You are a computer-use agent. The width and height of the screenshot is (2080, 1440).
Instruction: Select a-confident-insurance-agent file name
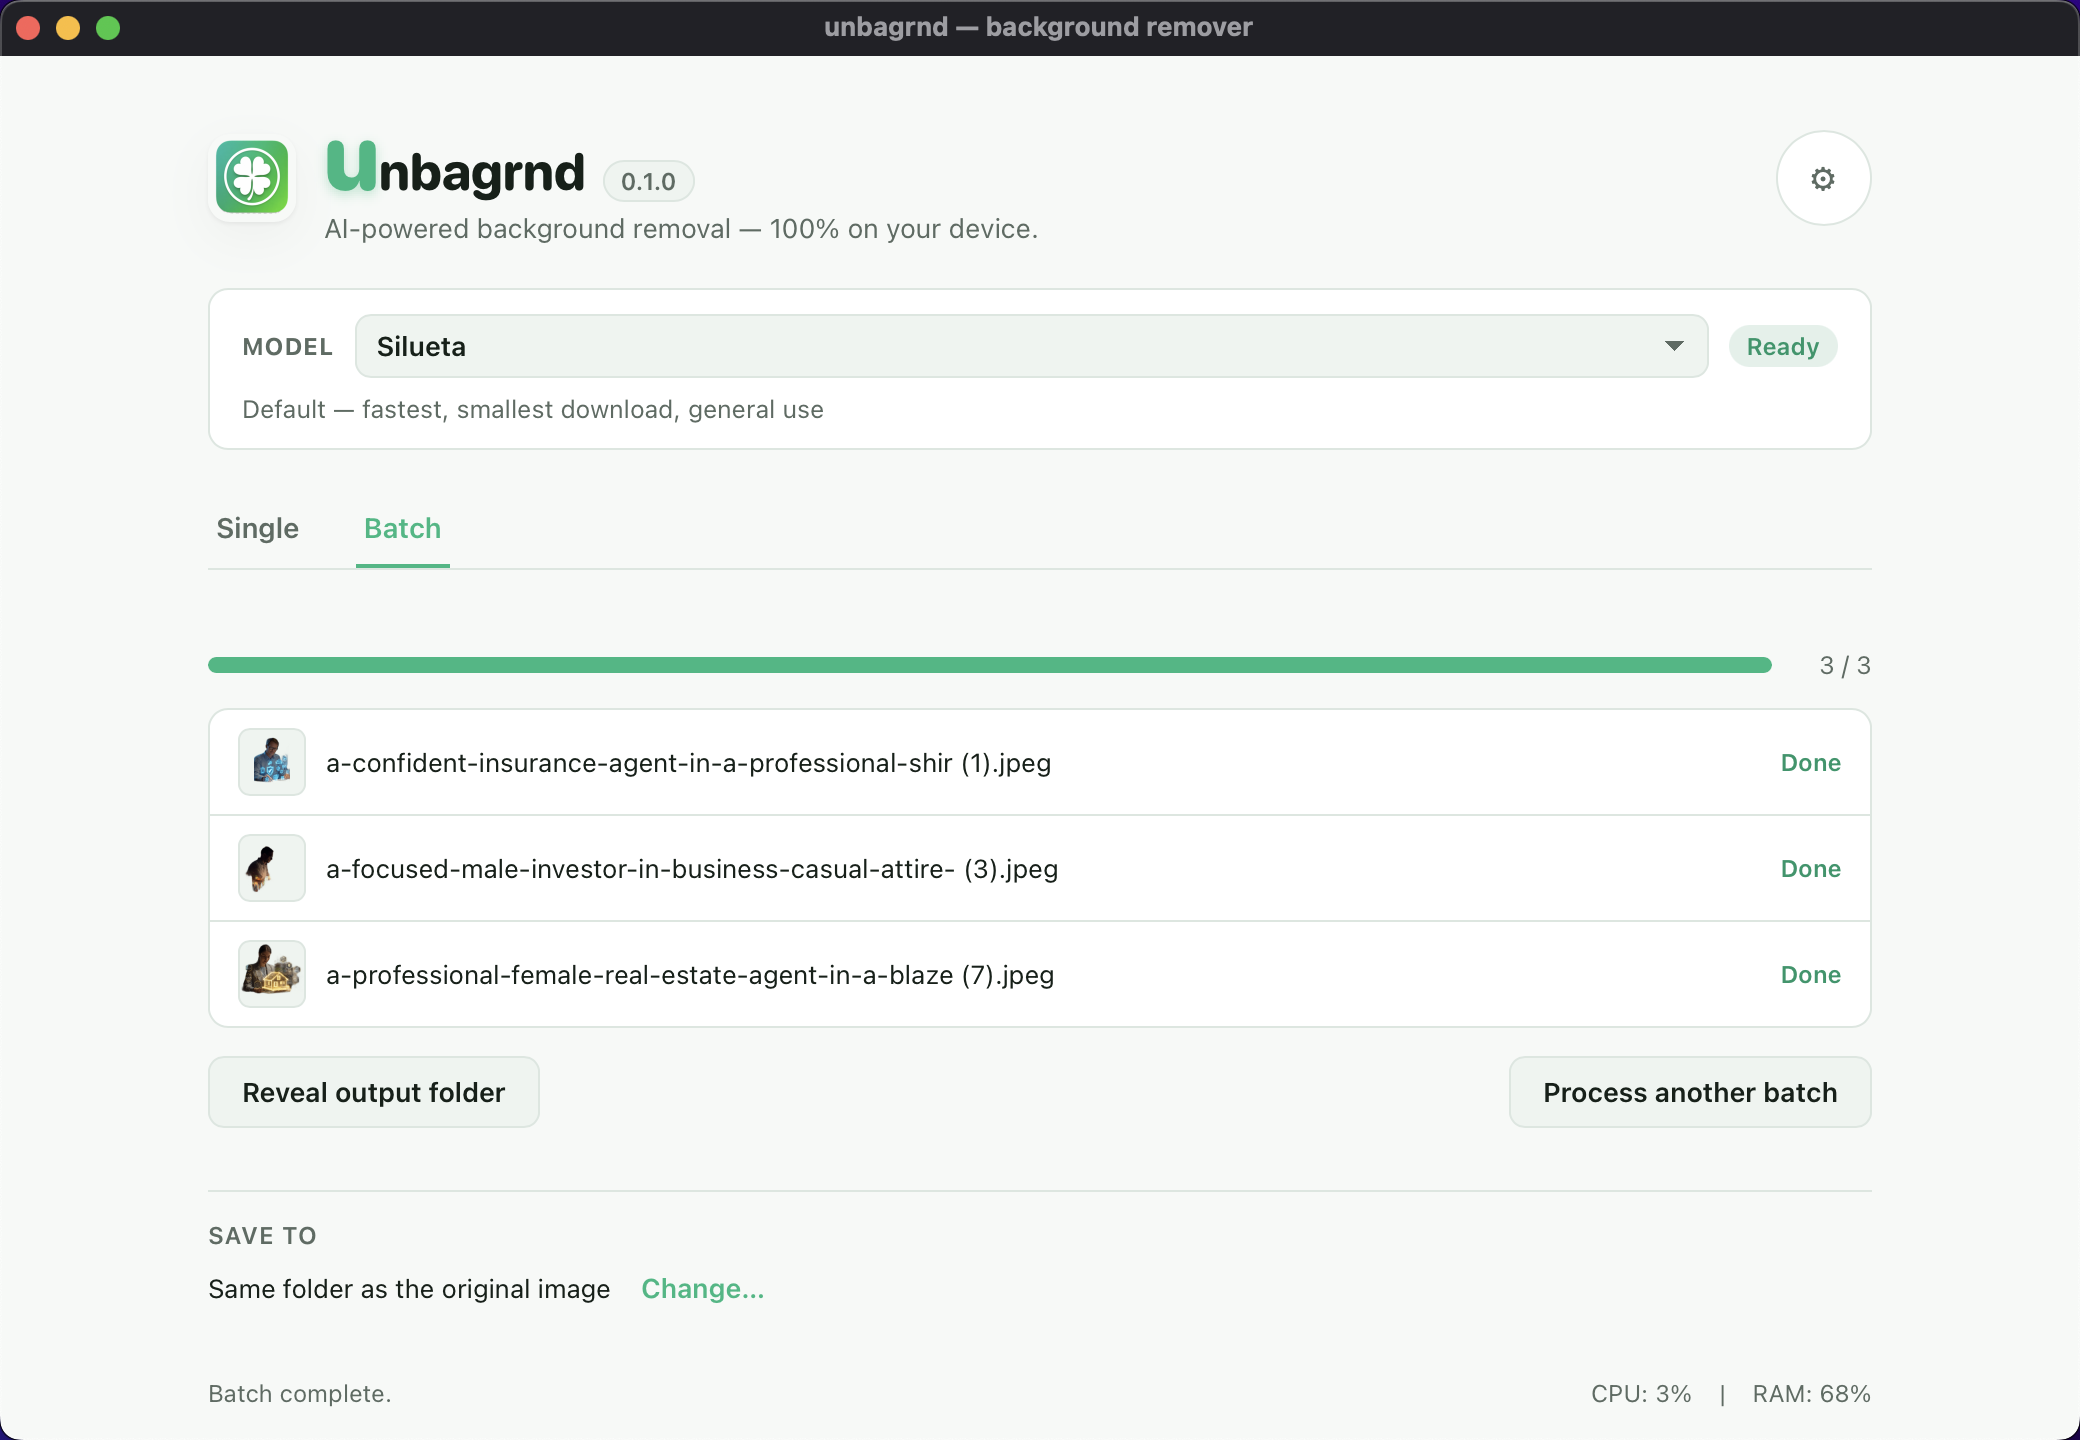pyautogui.click(x=688, y=763)
